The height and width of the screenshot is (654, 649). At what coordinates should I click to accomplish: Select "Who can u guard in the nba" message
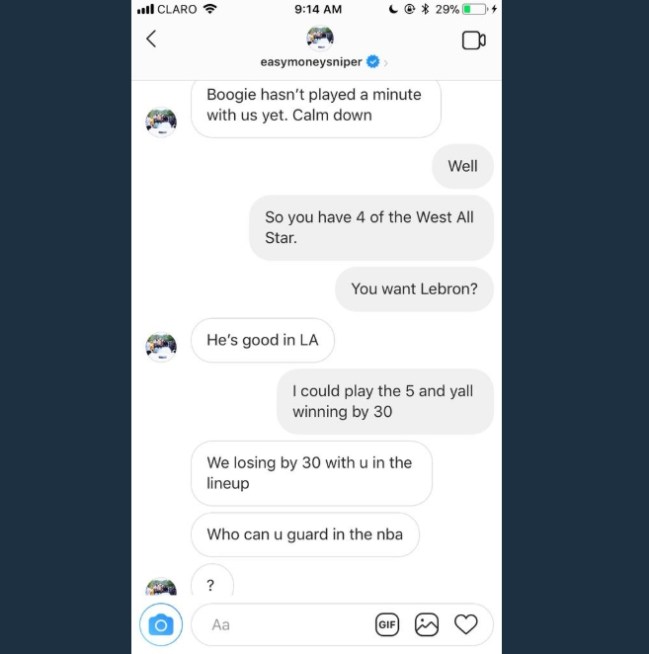[305, 534]
